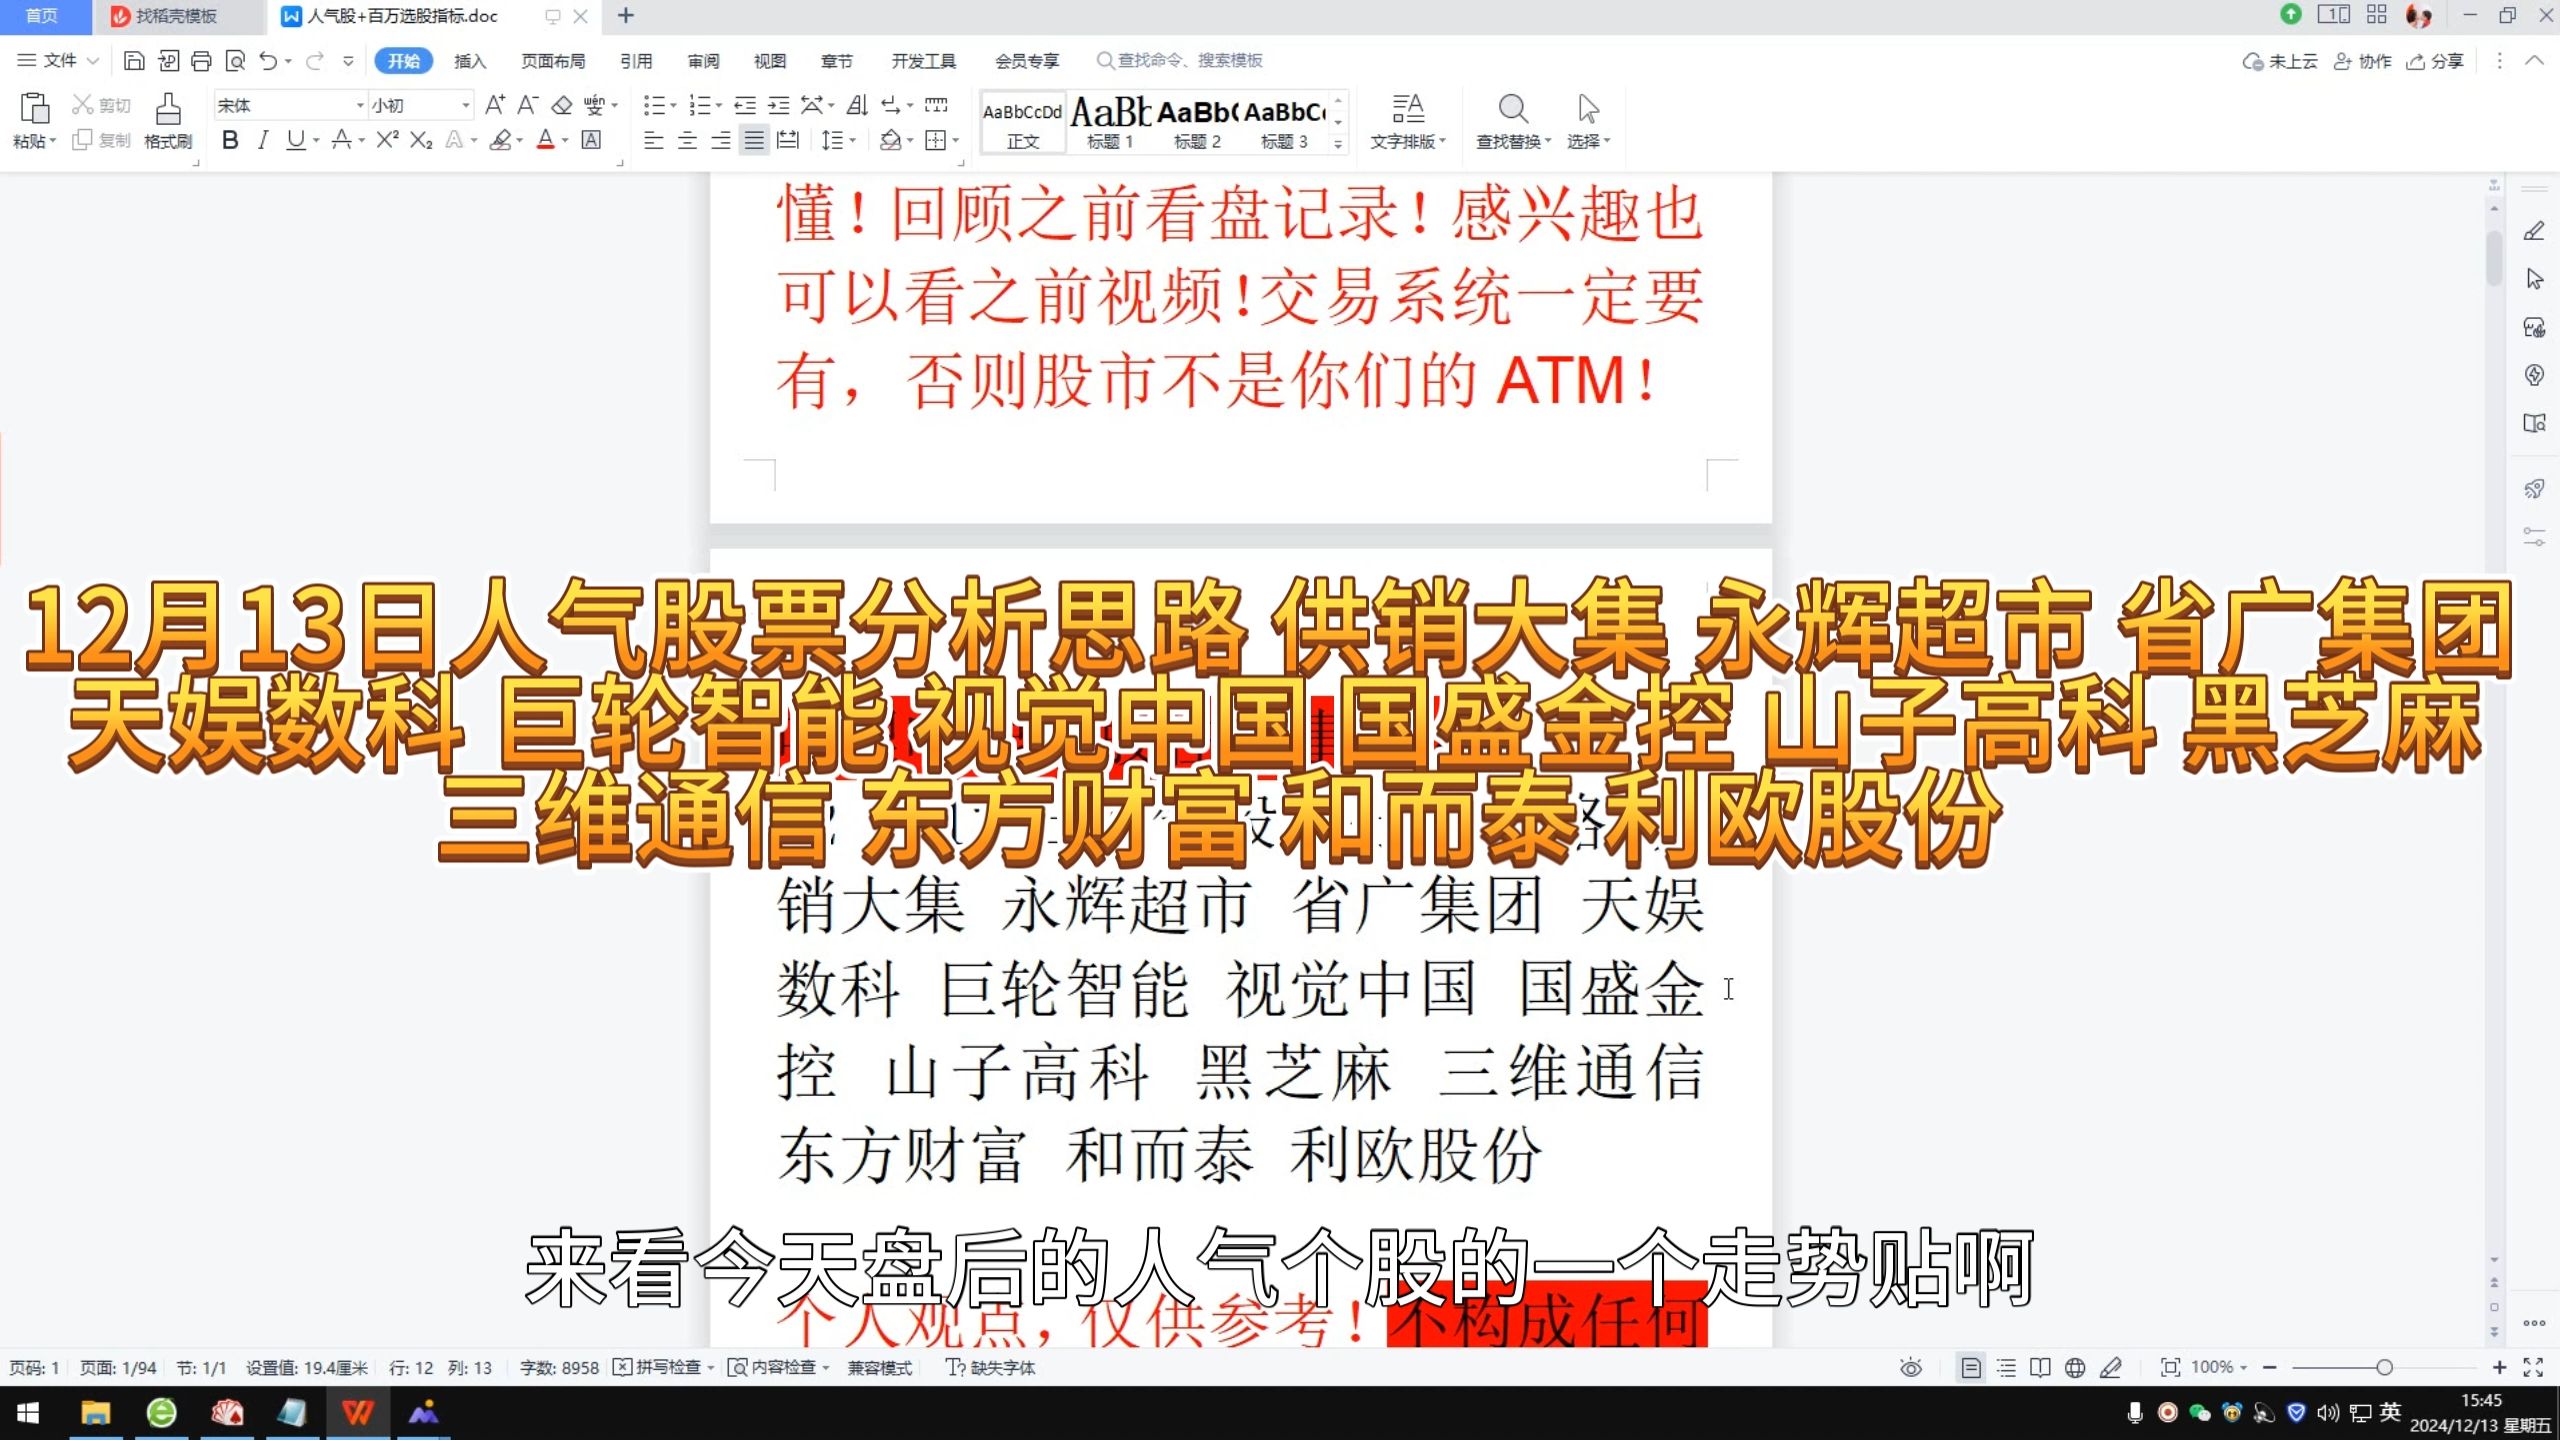2560x1440 pixels.
Task: Cut selection with the 剪切 button
Action: coord(101,105)
